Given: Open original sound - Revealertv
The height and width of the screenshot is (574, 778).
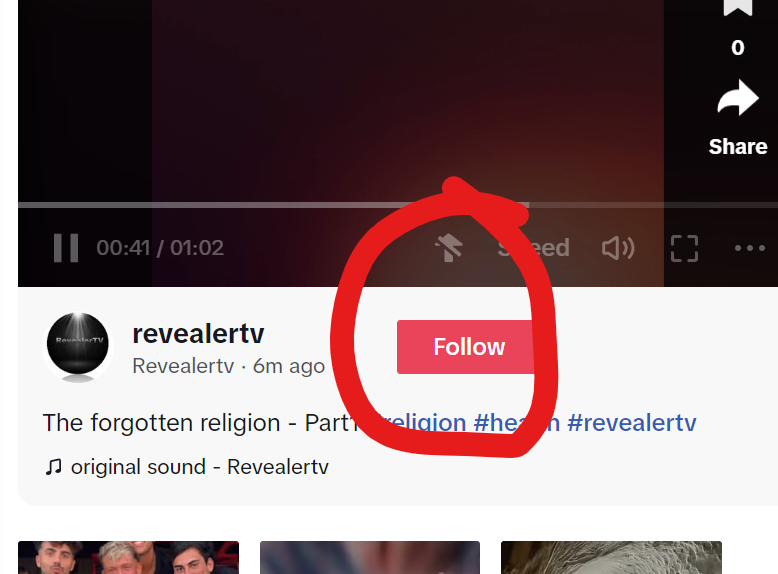Looking at the screenshot, I should pos(199,467).
